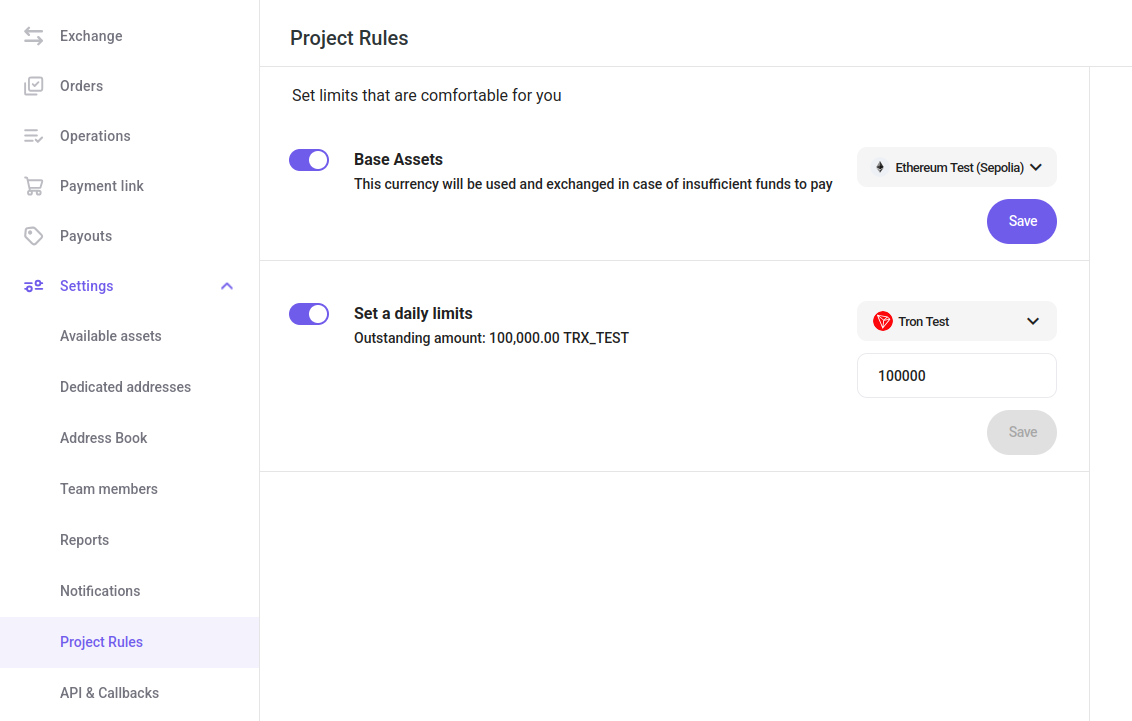
Task: Click the Tron logo icon in dropdown
Action: tap(882, 321)
